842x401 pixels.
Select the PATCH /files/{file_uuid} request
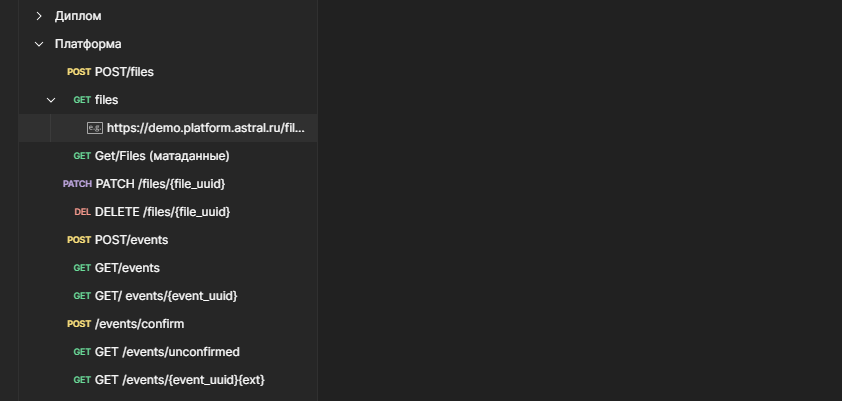[x=160, y=184]
